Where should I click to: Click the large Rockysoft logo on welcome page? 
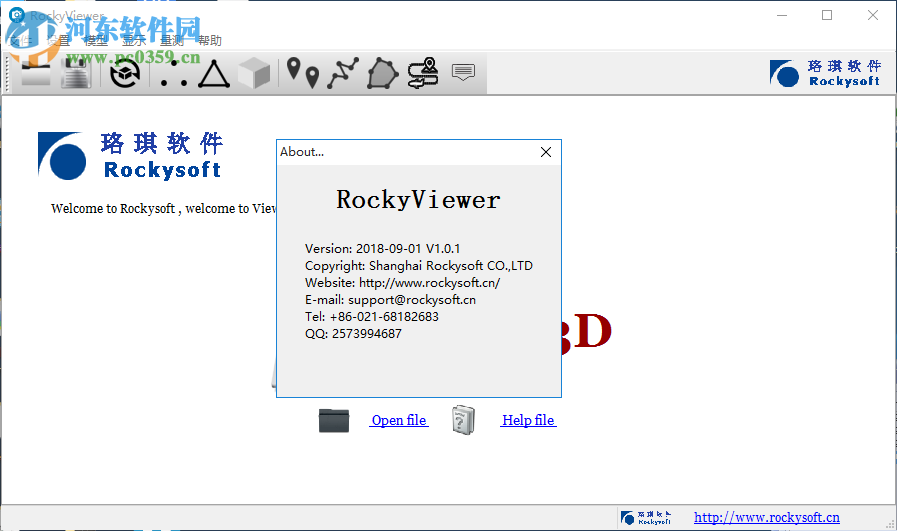130,156
